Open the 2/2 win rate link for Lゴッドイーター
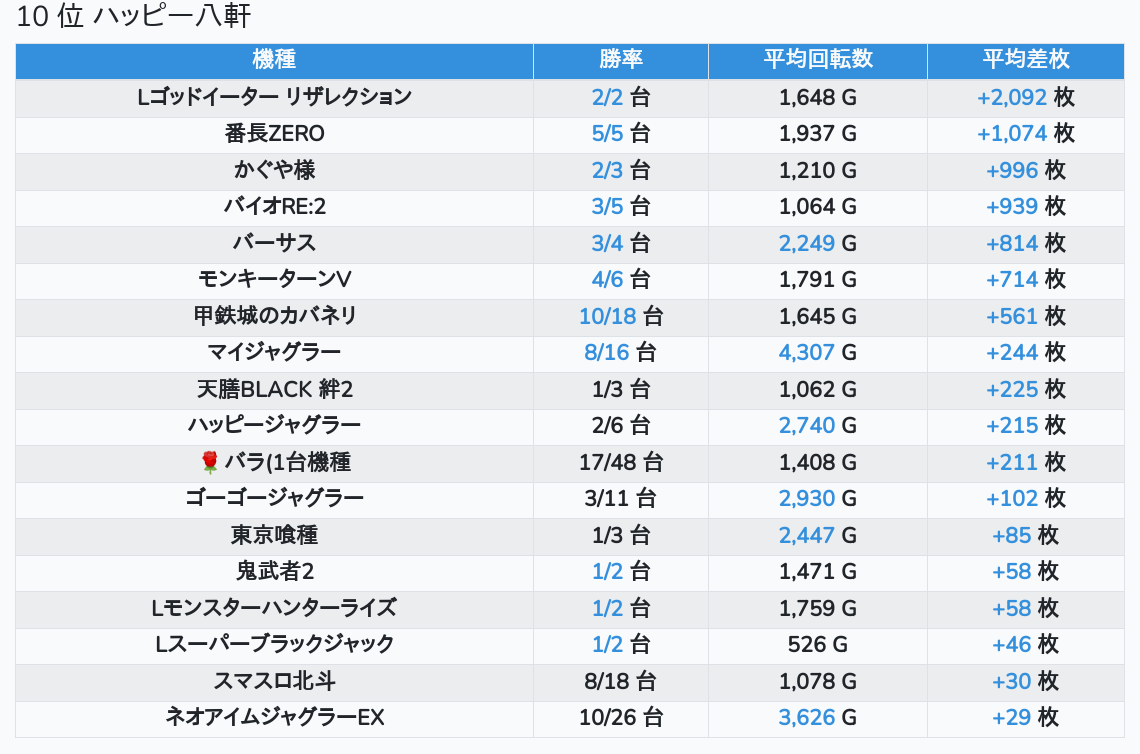 [x=607, y=97]
